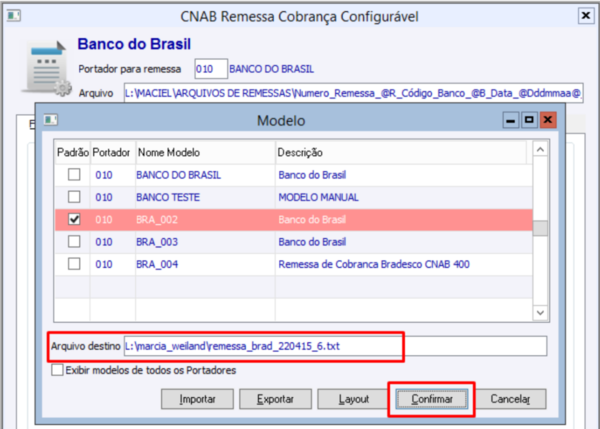The height and width of the screenshot is (429, 600).
Task: Click the Portador column header
Action: [x=112, y=152]
